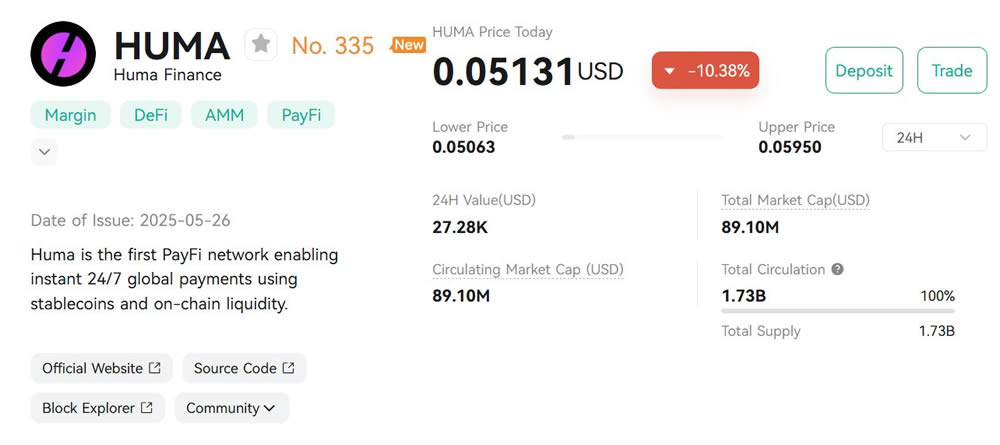Click the No. 335 ranking text
The width and height of the screenshot is (1000, 445).
pos(332,45)
